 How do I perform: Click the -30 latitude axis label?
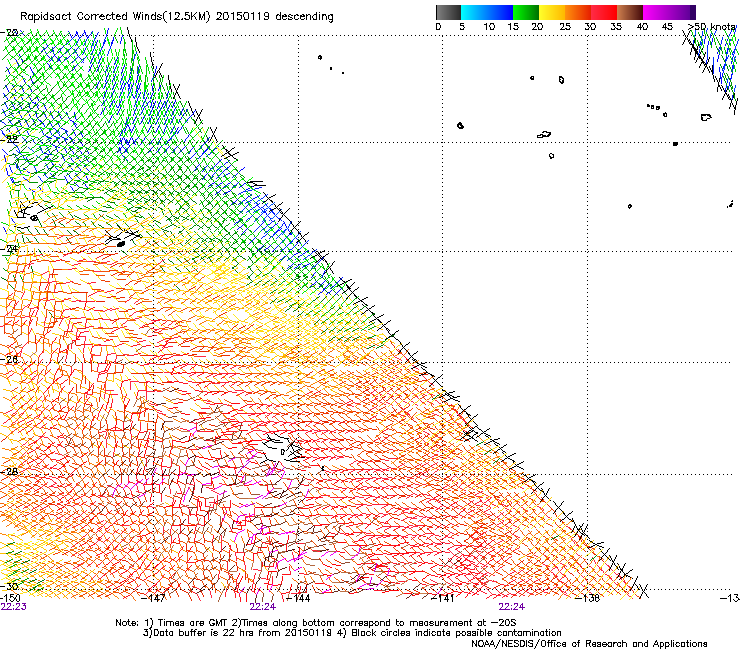[x=9, y=587]
